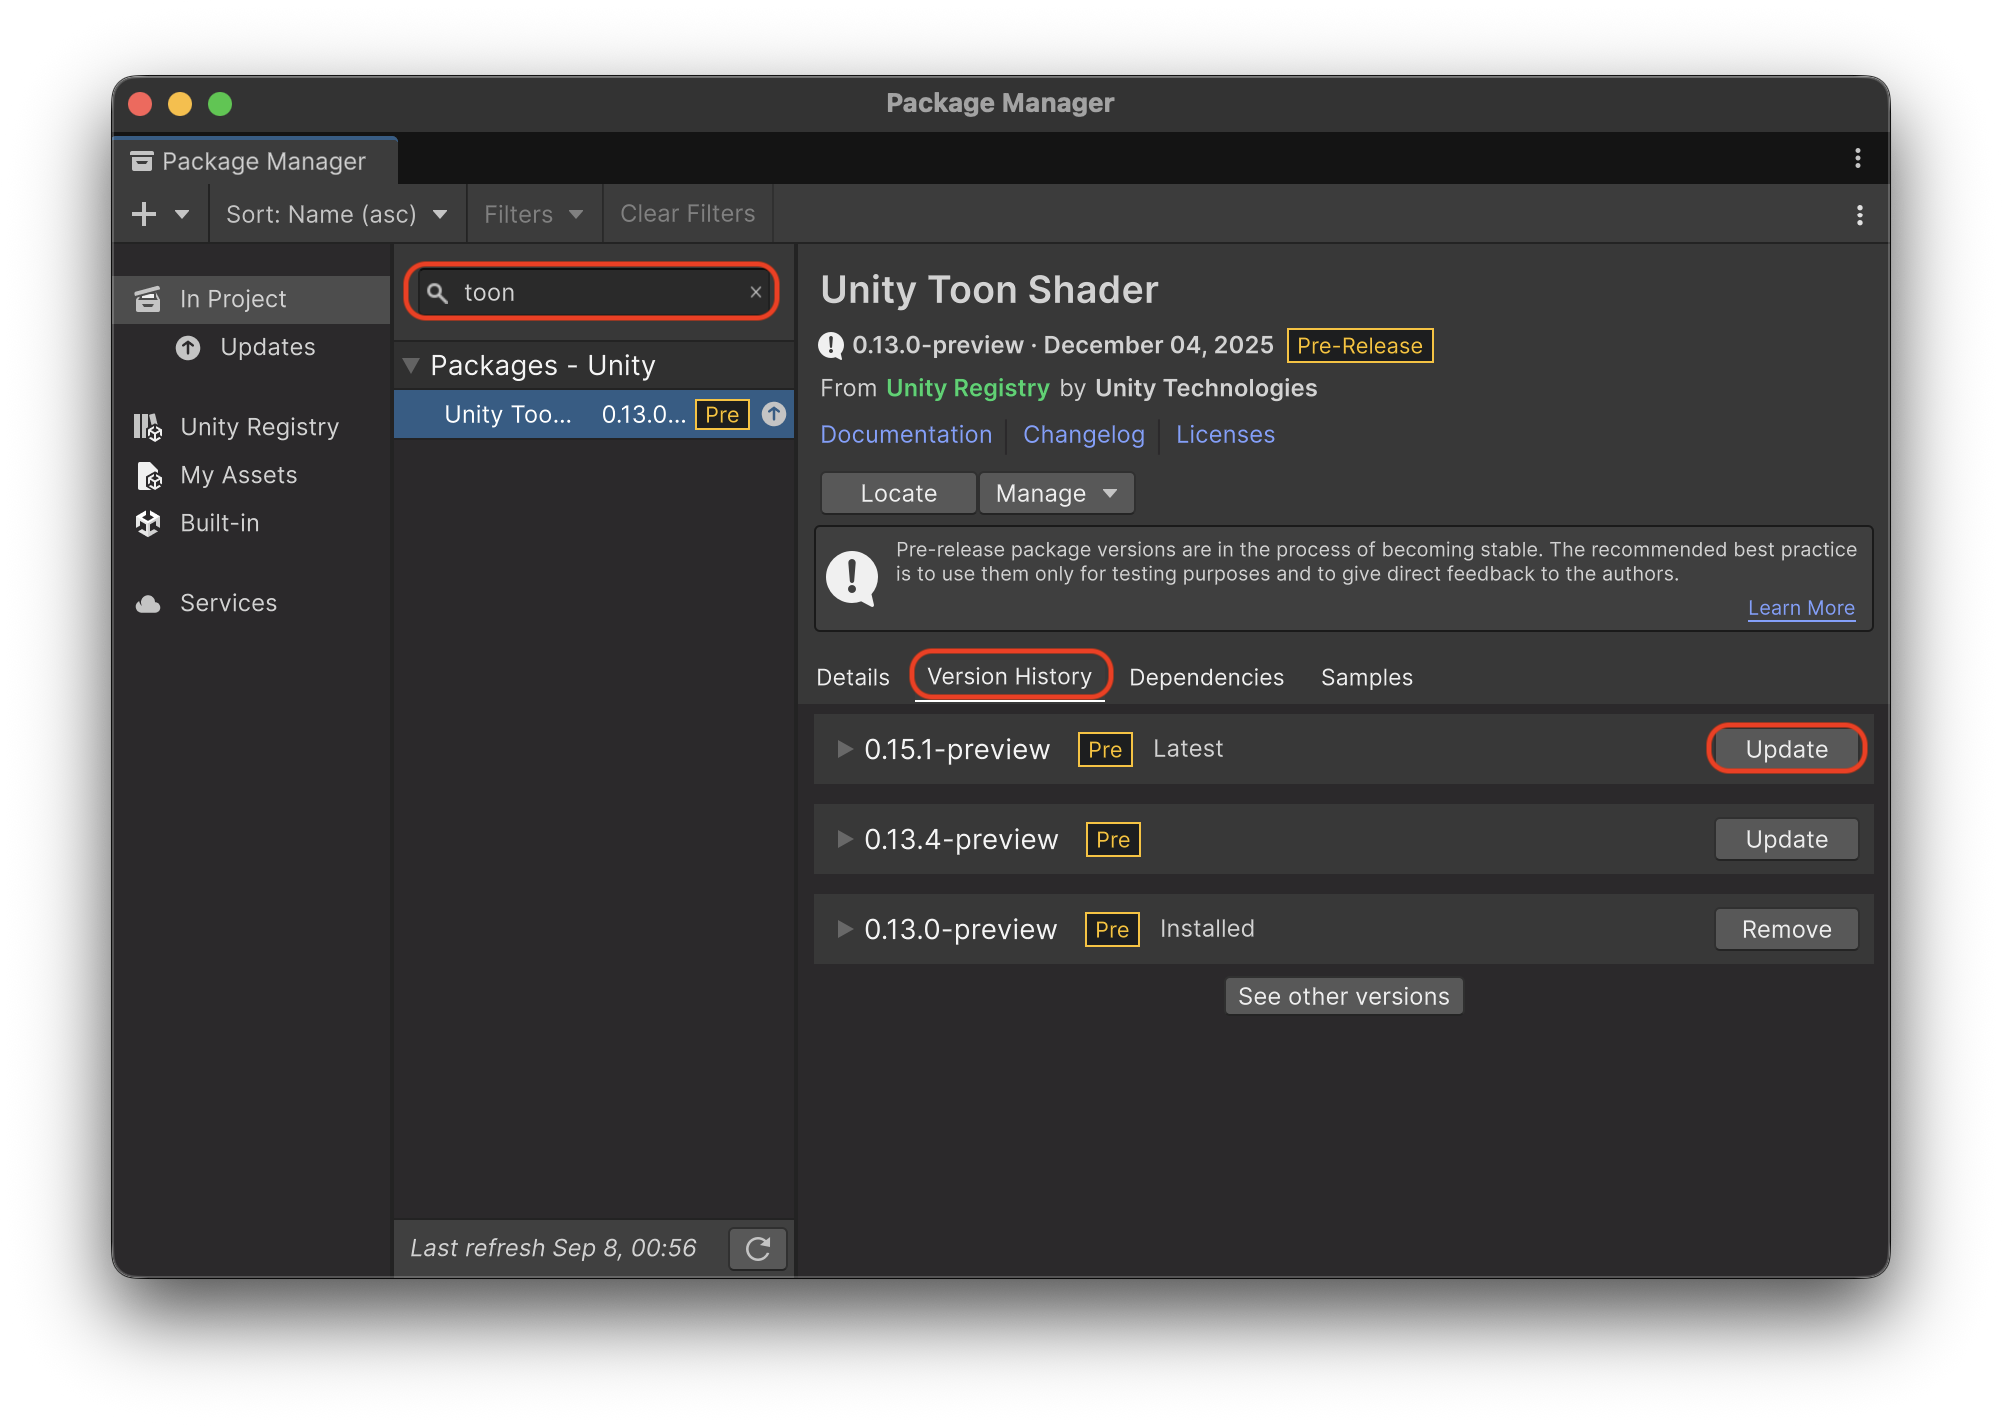Screen dimensions: 2002x1426
Task: Switch to the Samples tab
Action: pyautogui.click(x=1367, y=677)
